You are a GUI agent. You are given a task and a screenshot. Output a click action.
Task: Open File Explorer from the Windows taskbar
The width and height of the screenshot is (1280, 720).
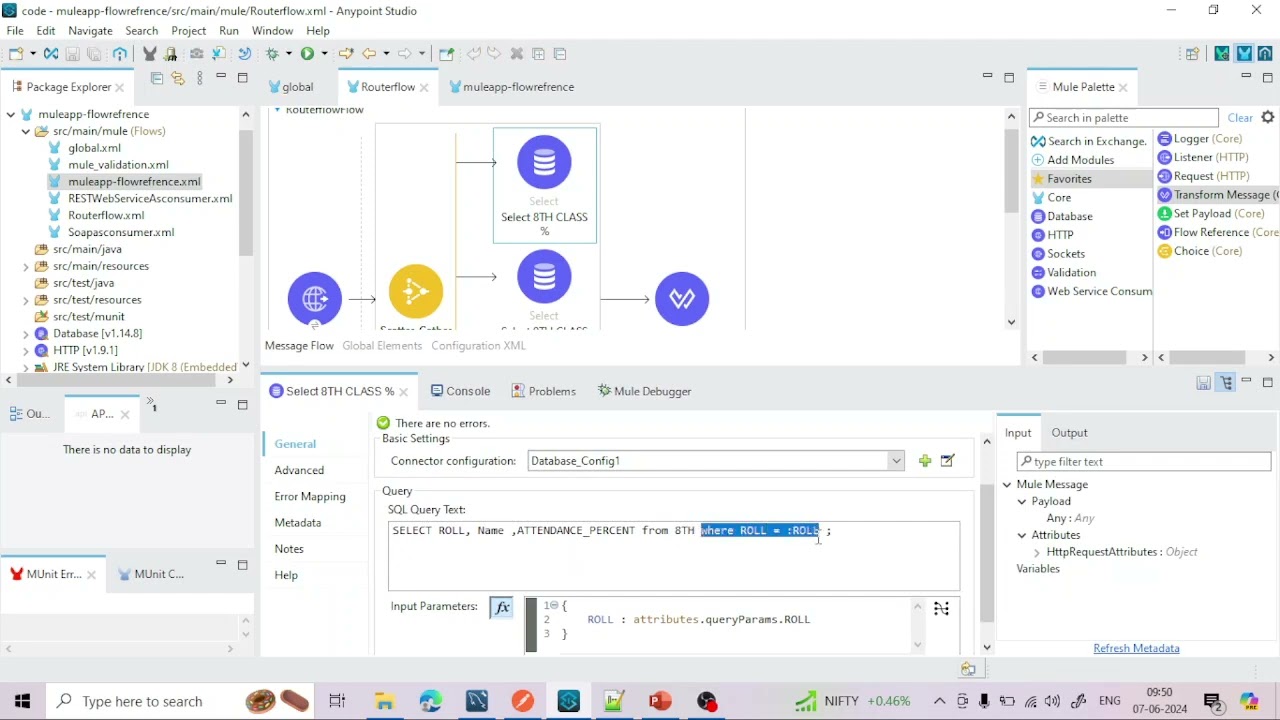coord(384,701)
